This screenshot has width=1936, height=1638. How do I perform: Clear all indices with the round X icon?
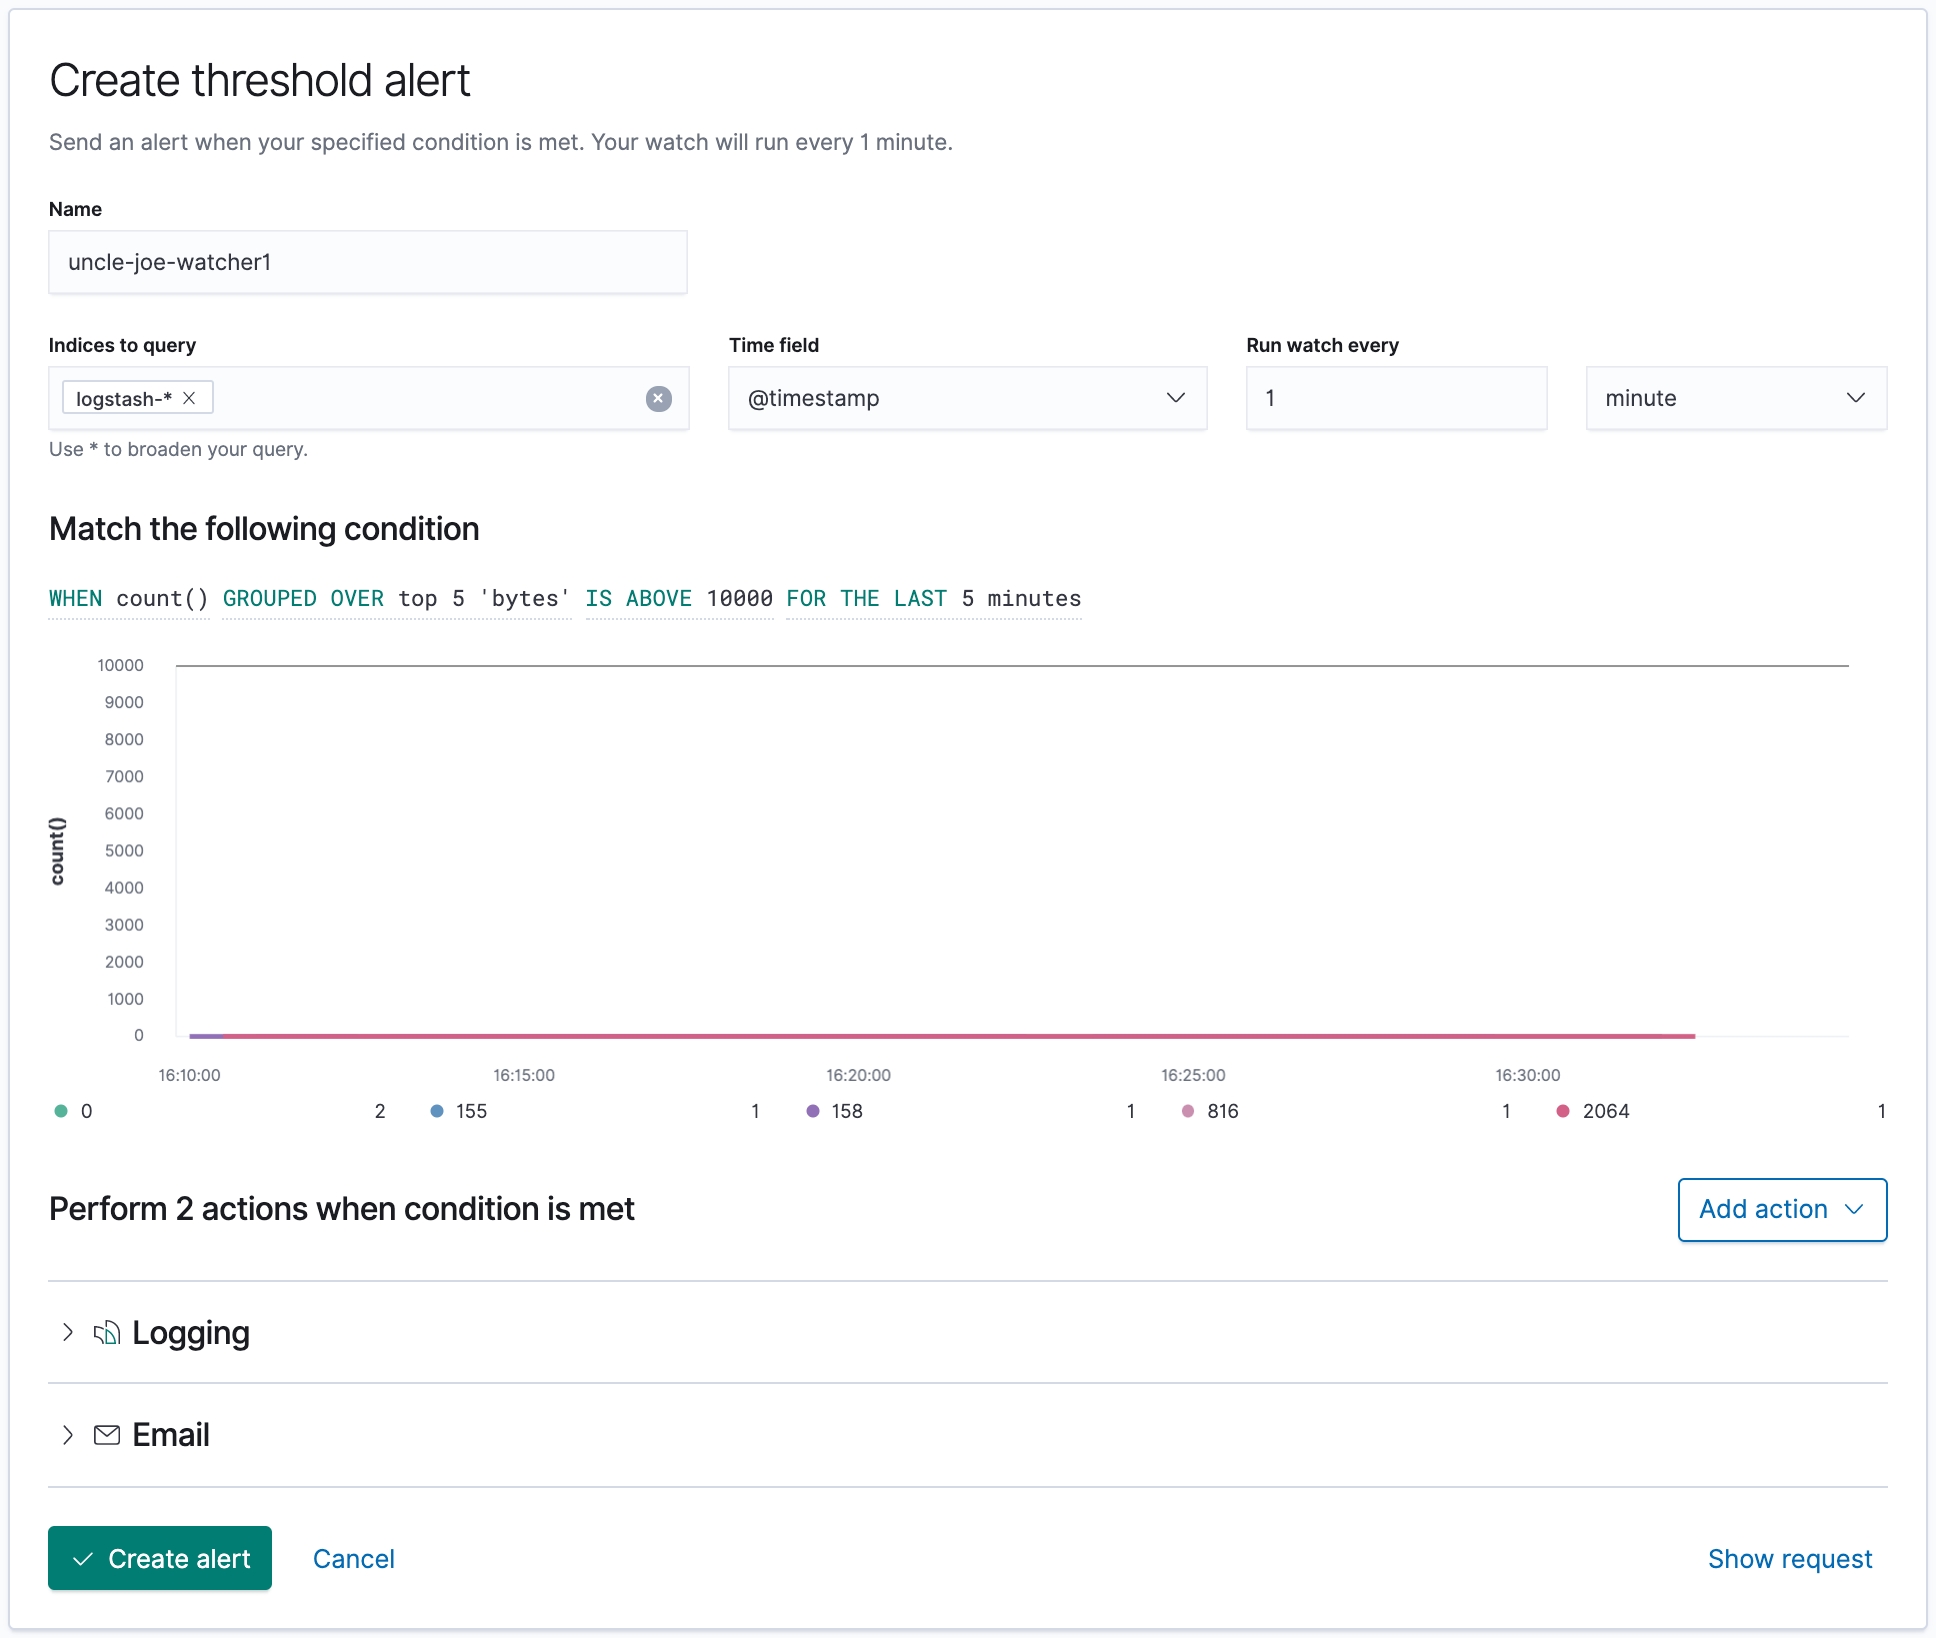(x=658, y=399)
